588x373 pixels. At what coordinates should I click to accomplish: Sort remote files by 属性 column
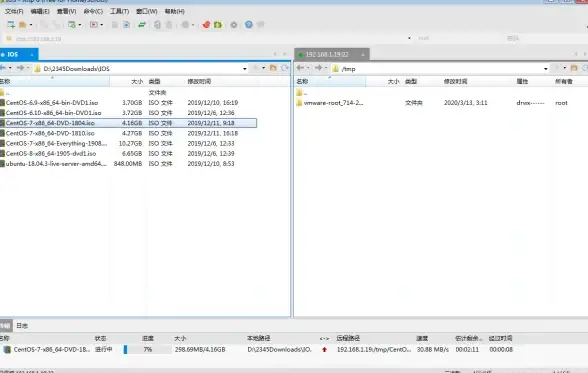pyautogui.click(x=522, y=81)
